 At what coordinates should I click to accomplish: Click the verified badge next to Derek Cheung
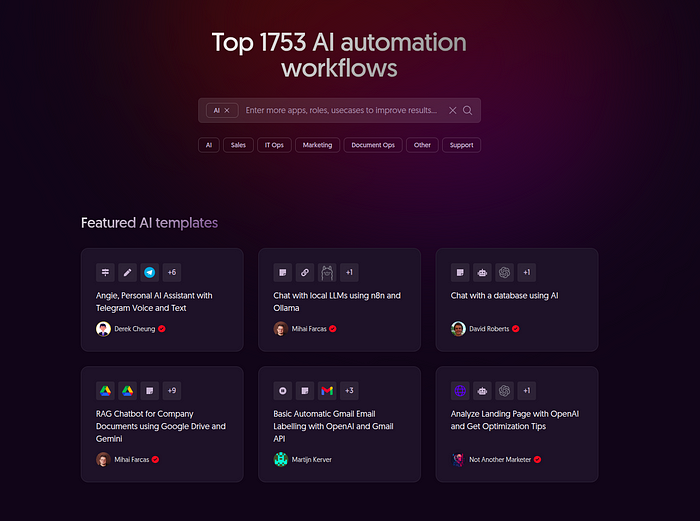(162, 329)
